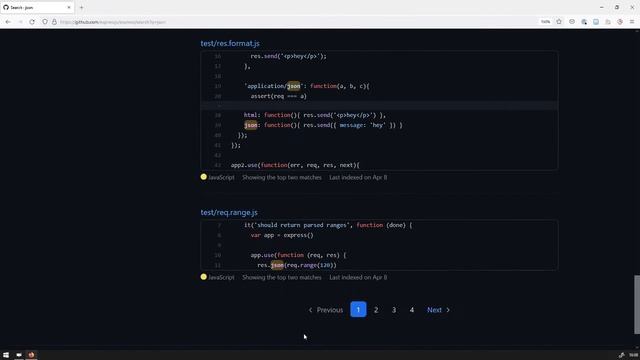The height and width of the screenshot is (360, 640).
Task: Bookmark this page with the star icon
Action: pyautogui.click(x=559, y=22)
